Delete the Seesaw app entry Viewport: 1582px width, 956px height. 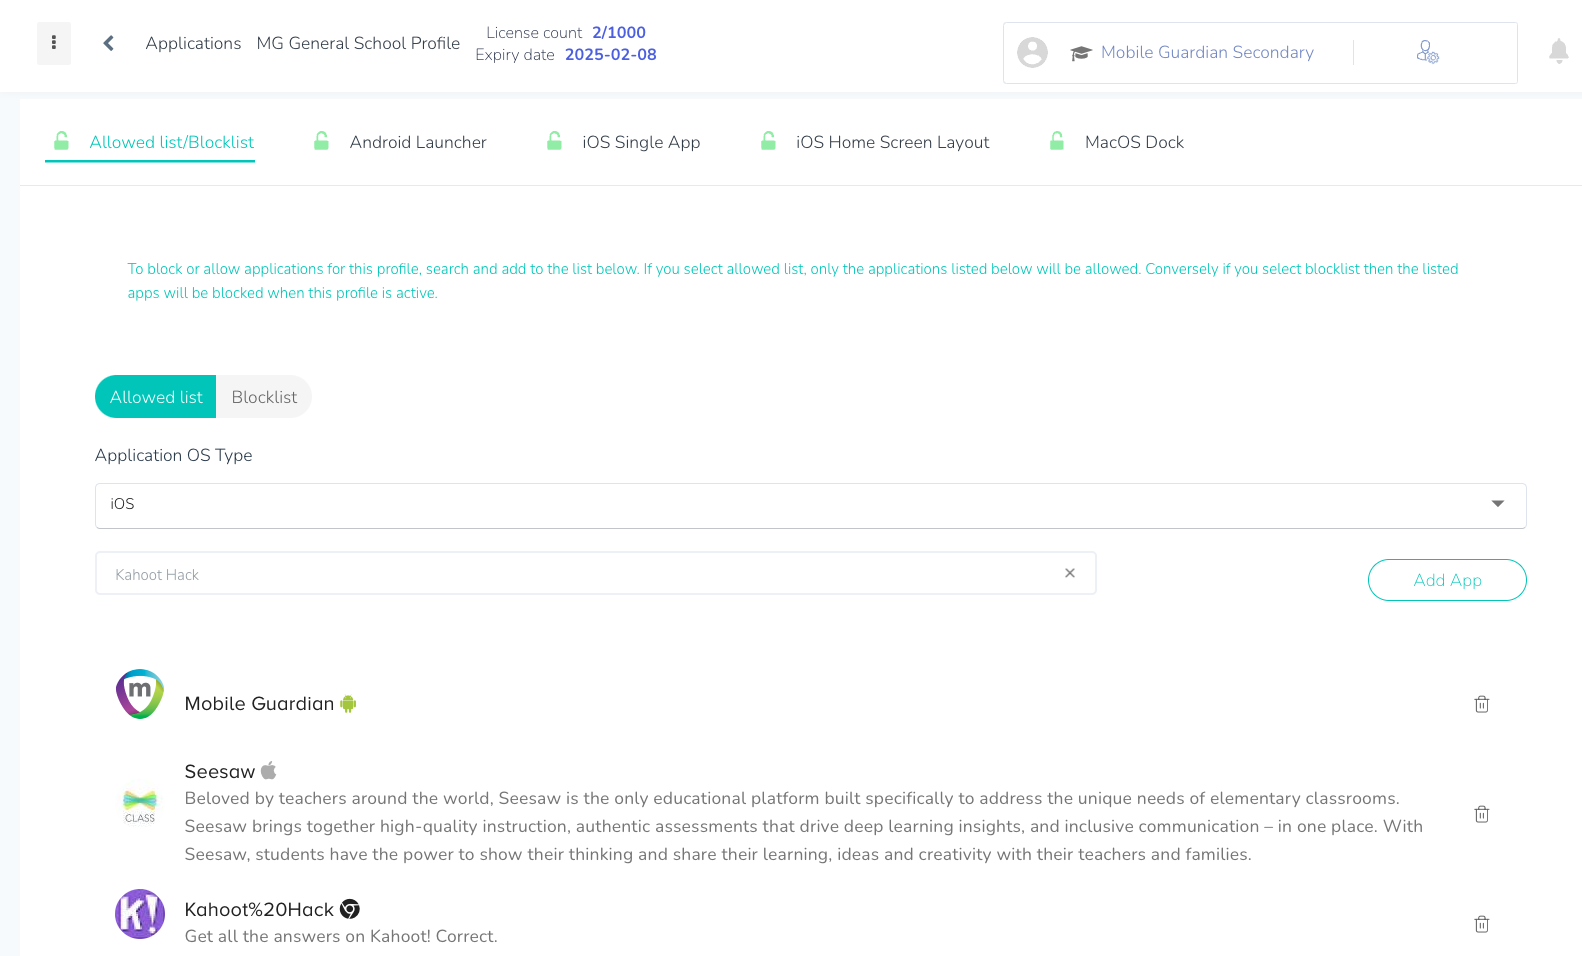[x=1482, y=814]
